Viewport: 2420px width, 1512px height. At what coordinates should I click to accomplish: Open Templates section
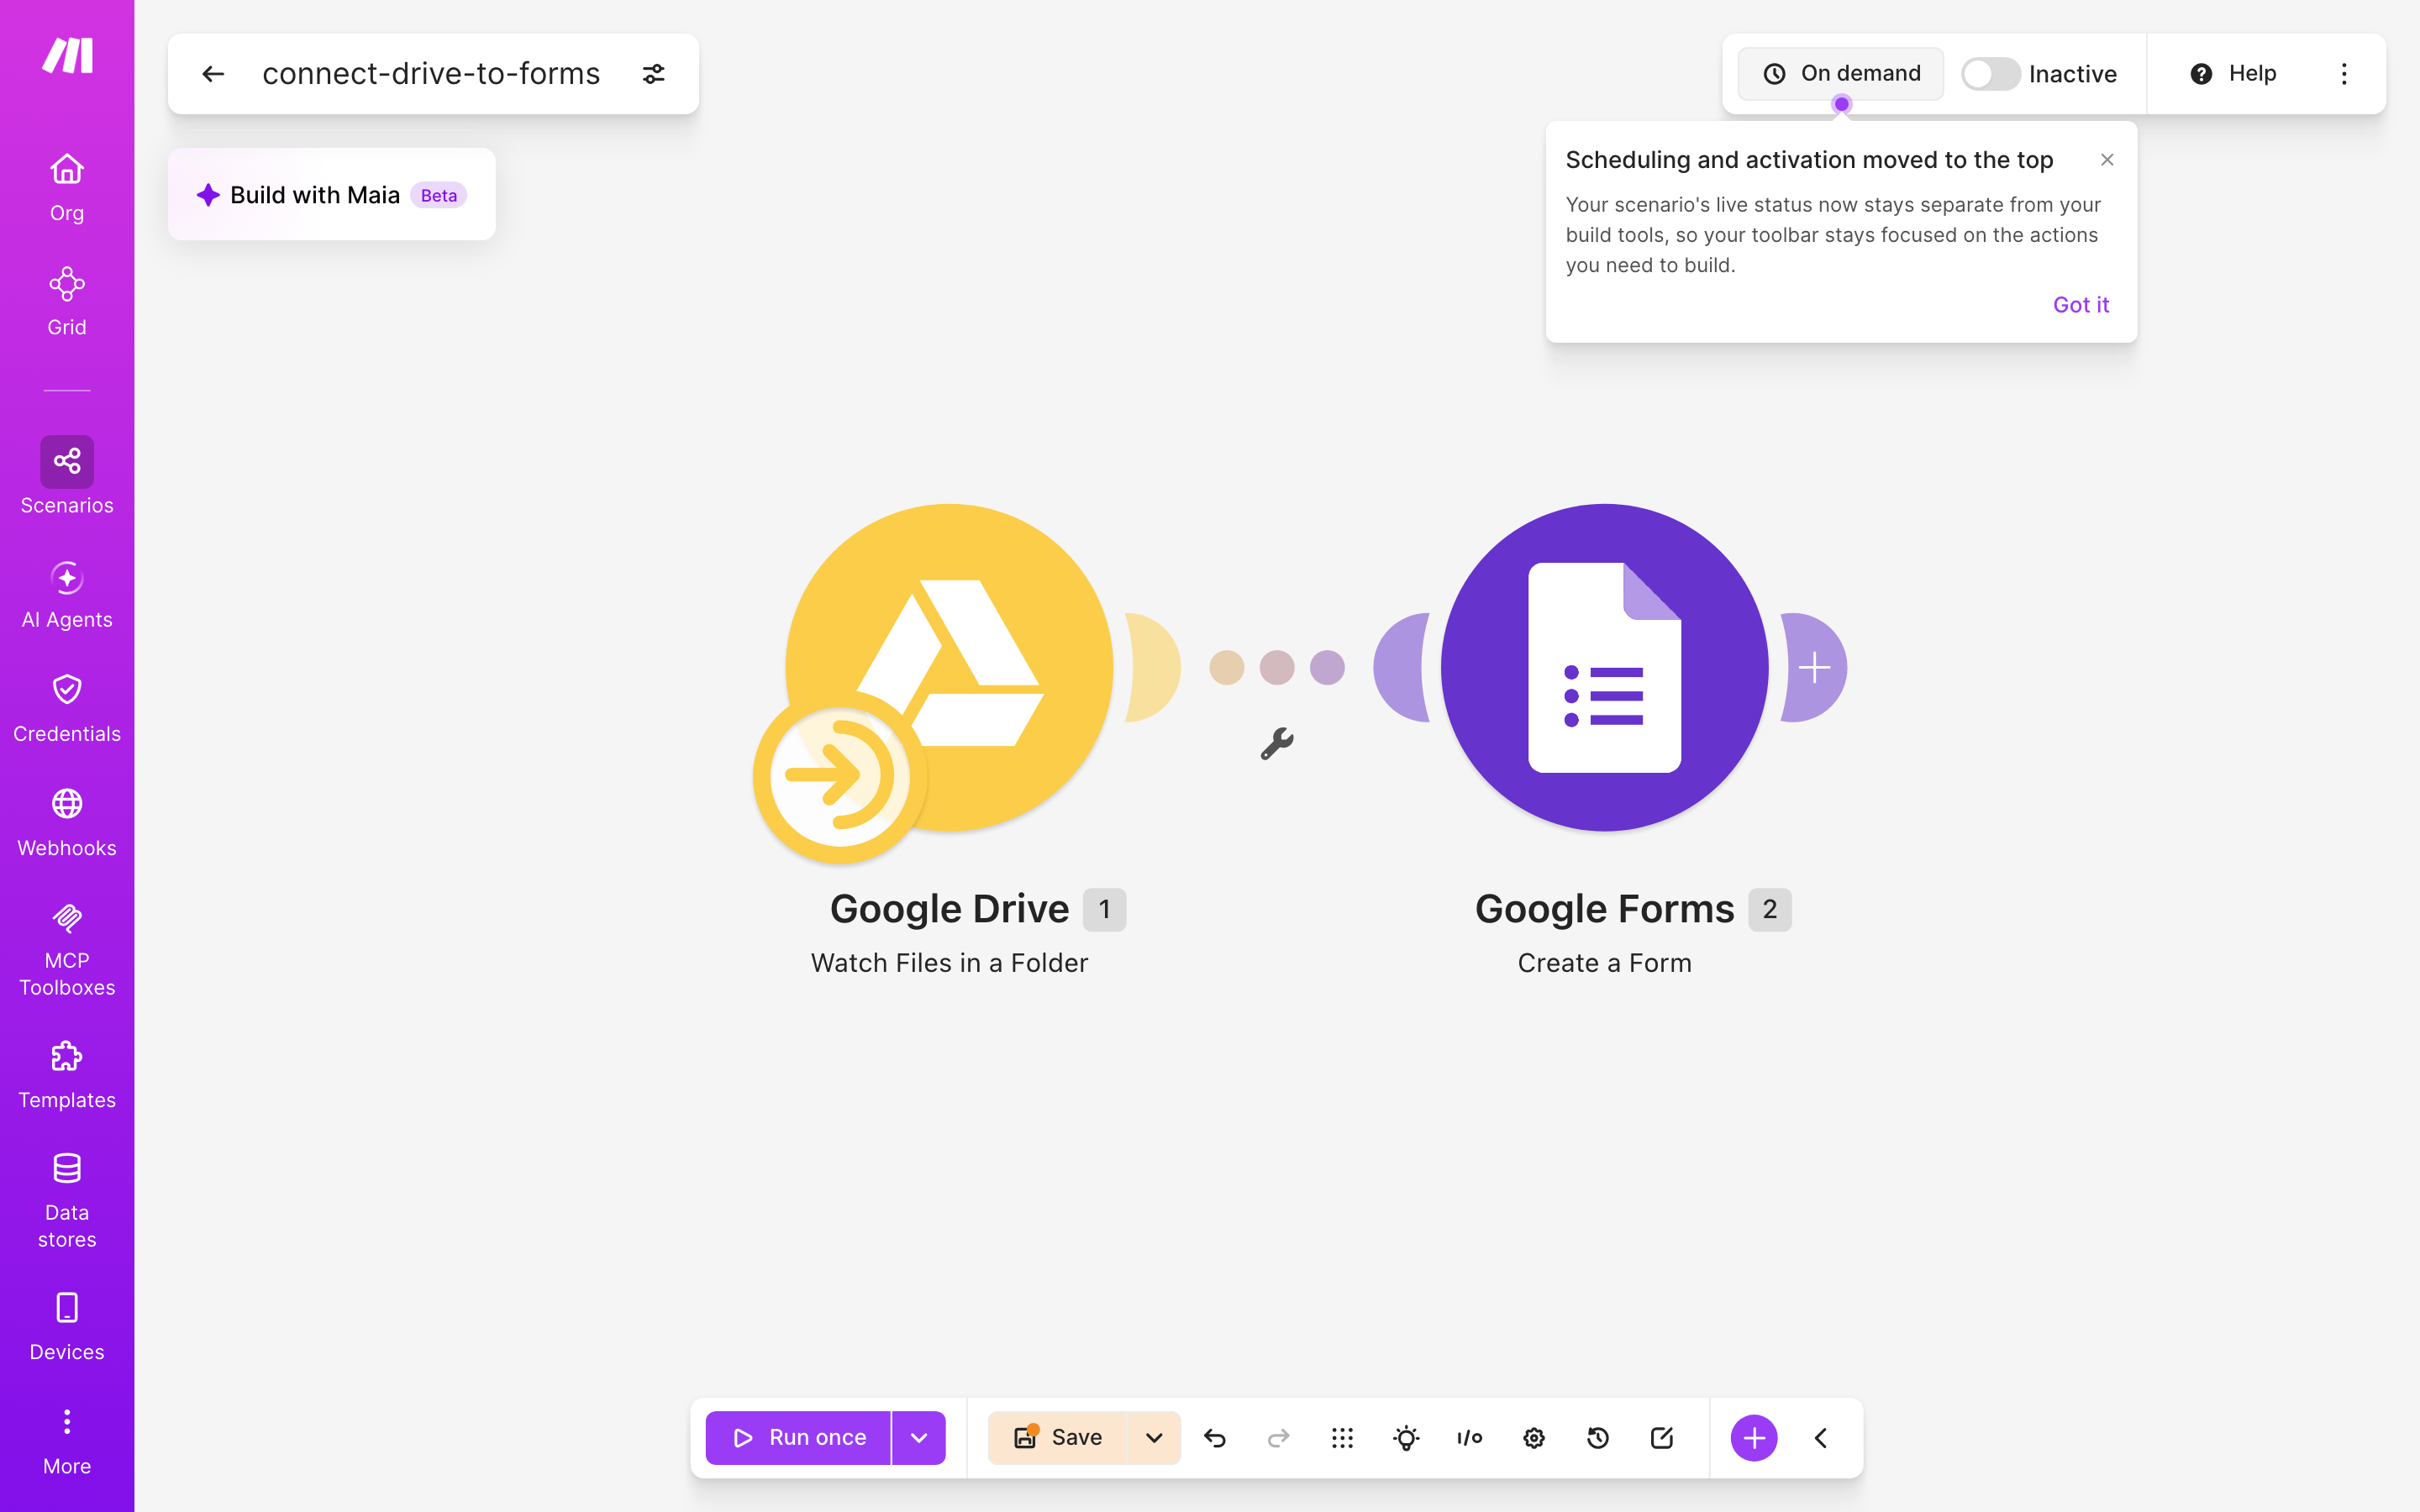click(67, 1075)
